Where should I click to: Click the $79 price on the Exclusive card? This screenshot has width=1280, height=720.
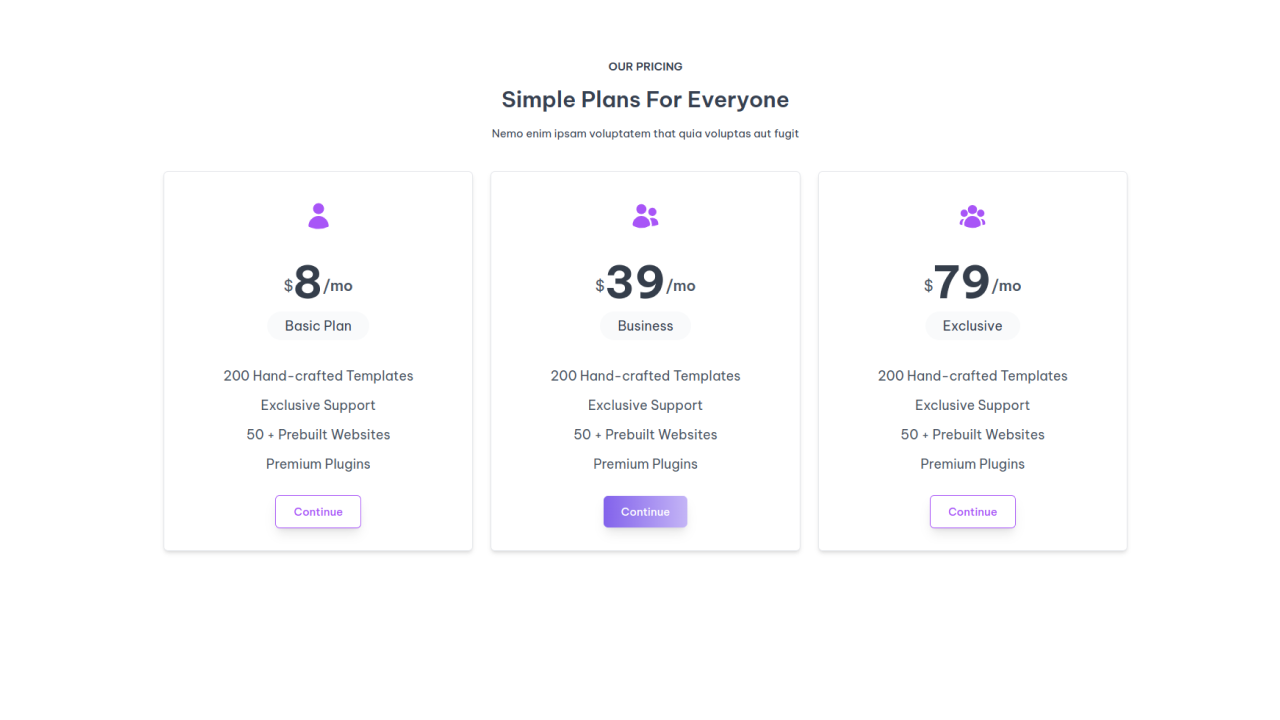(x=972, y=284)
